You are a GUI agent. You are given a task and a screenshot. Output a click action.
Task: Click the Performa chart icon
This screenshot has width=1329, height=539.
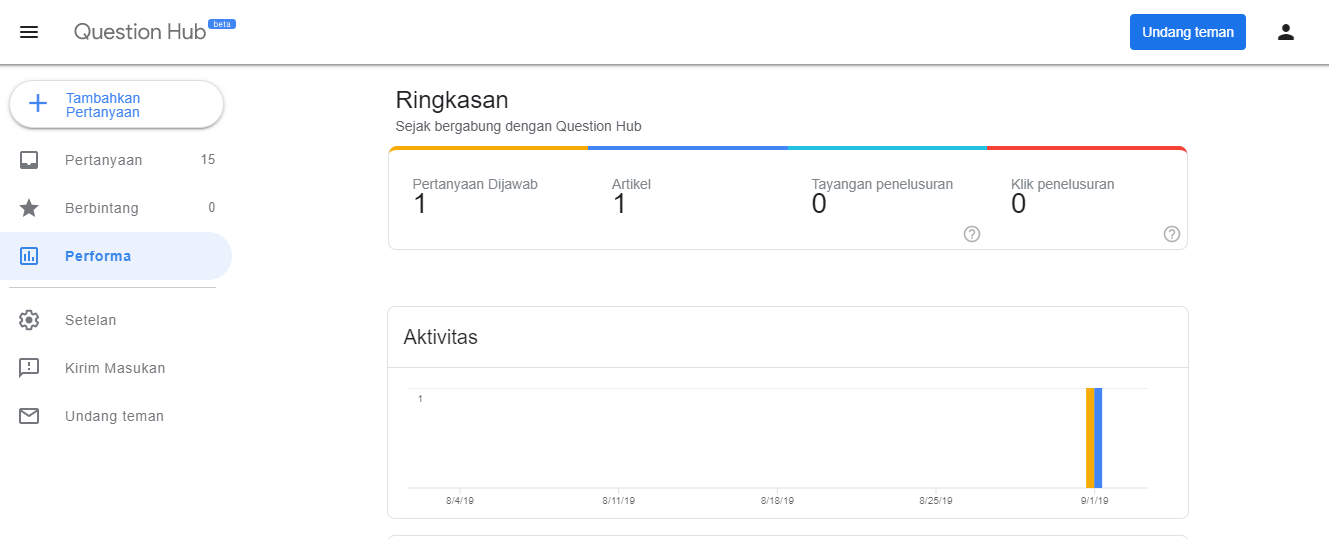coord(29,256)
